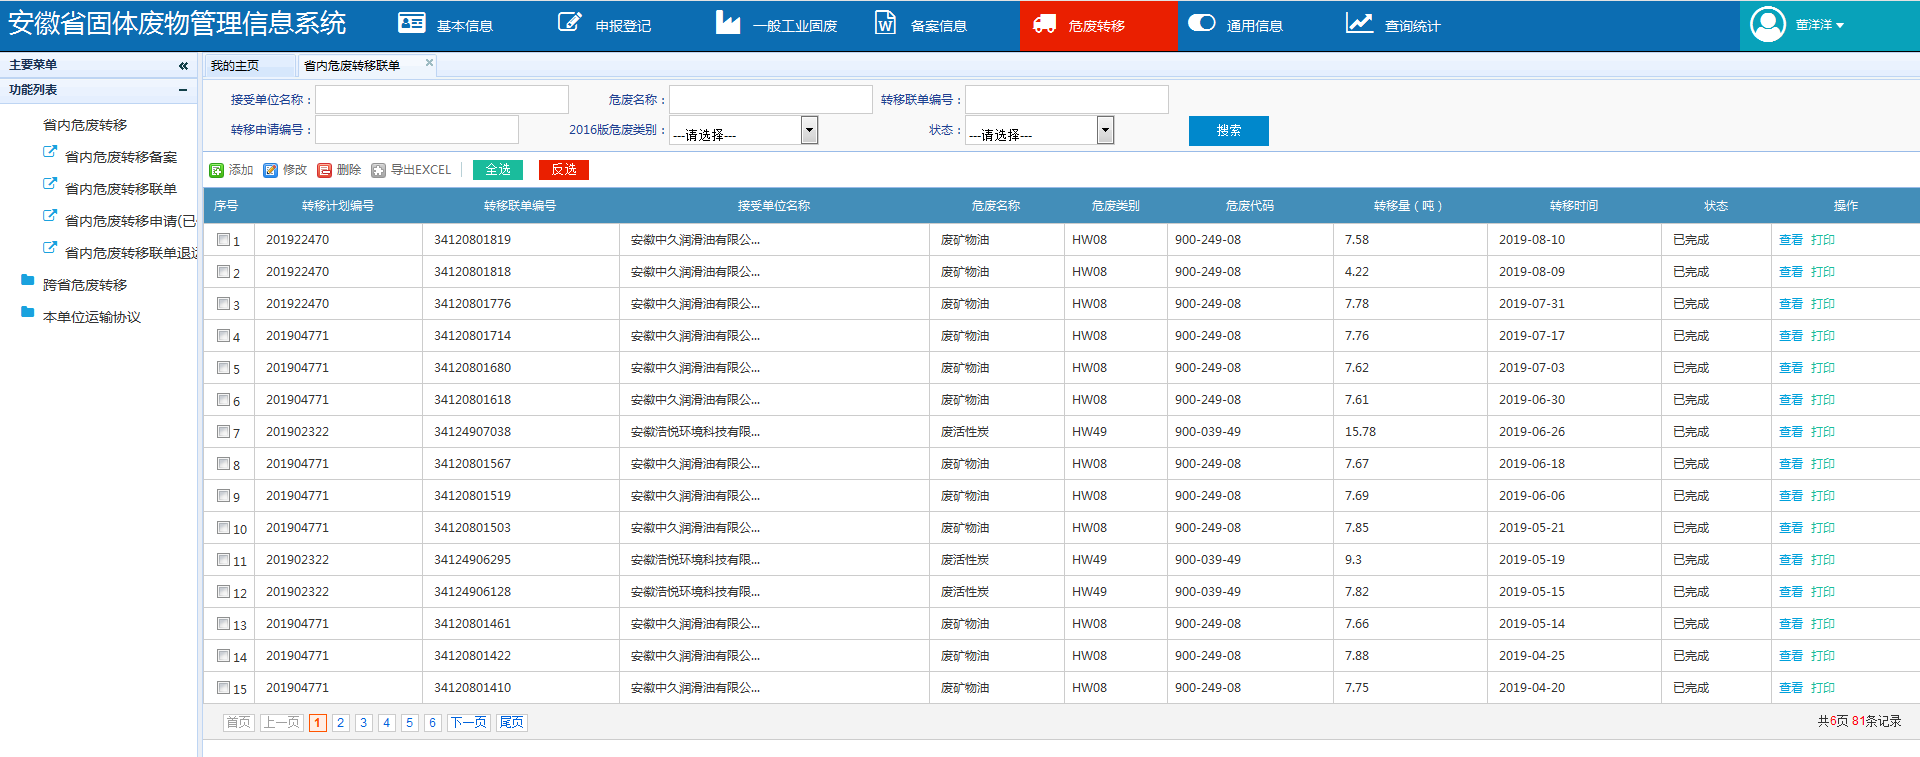Click the user avatar icon
The image size is (1920, 757).
[x=1767, y=24]
